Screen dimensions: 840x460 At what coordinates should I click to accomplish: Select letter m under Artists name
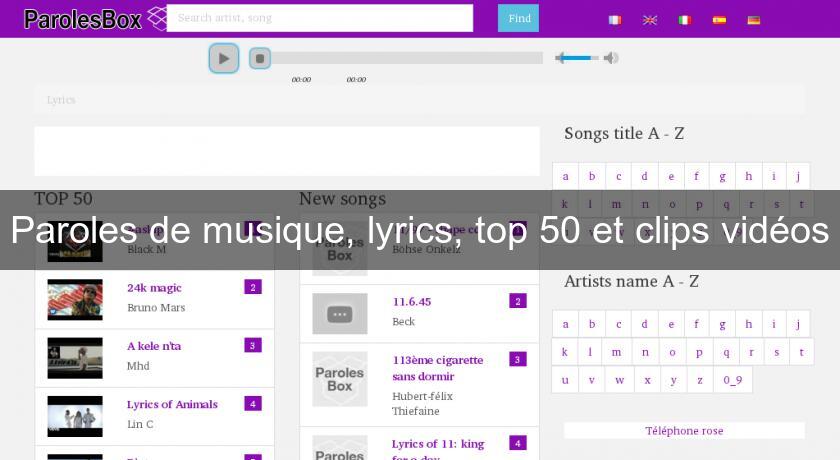617,352
